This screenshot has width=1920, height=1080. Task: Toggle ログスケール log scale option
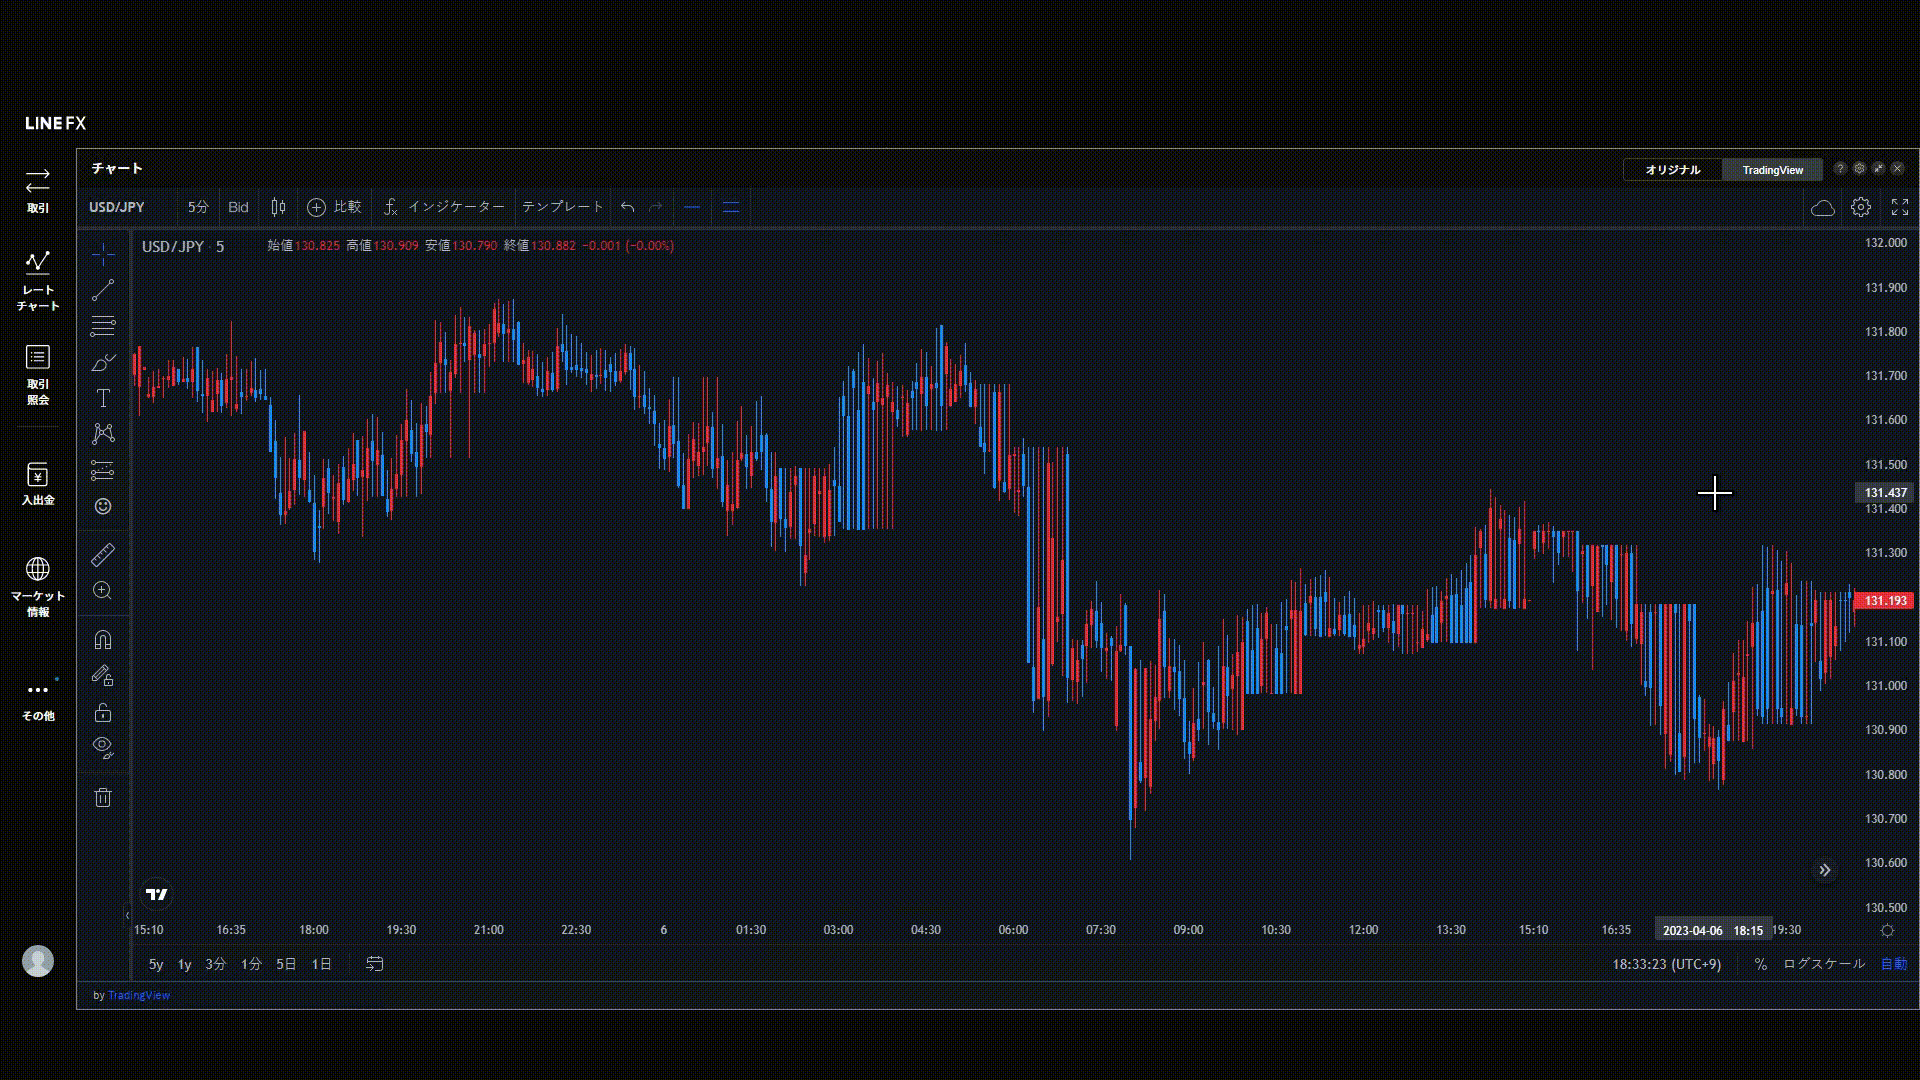tap(1823, 964)
